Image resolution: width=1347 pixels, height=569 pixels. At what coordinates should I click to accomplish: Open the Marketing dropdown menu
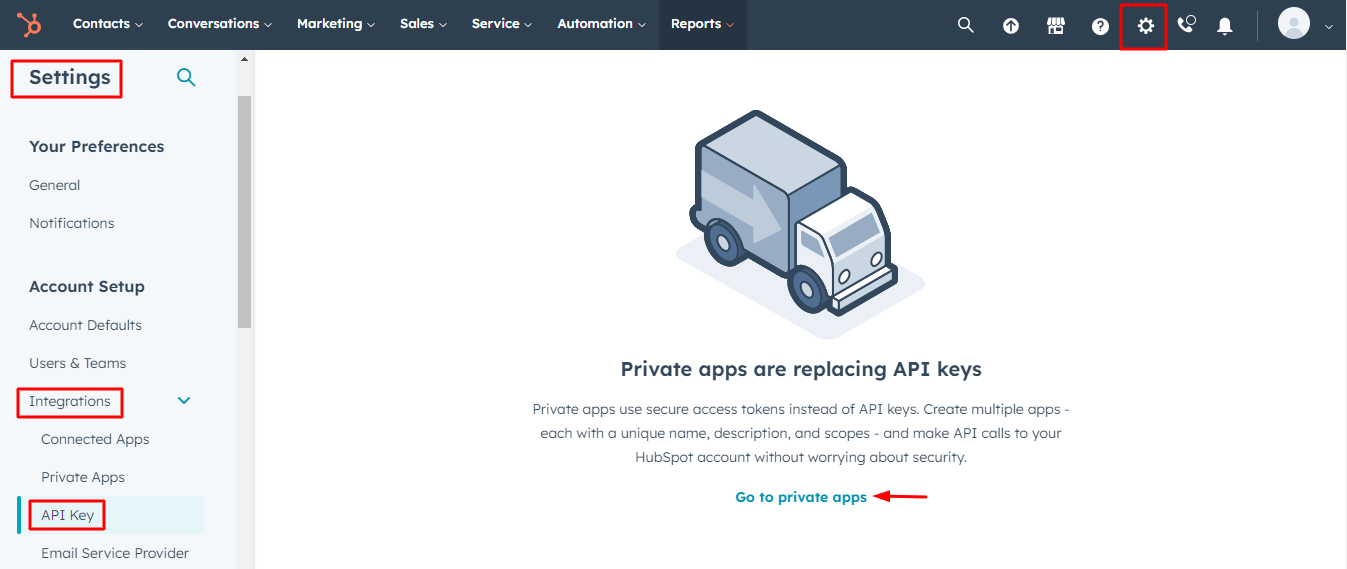336,24
